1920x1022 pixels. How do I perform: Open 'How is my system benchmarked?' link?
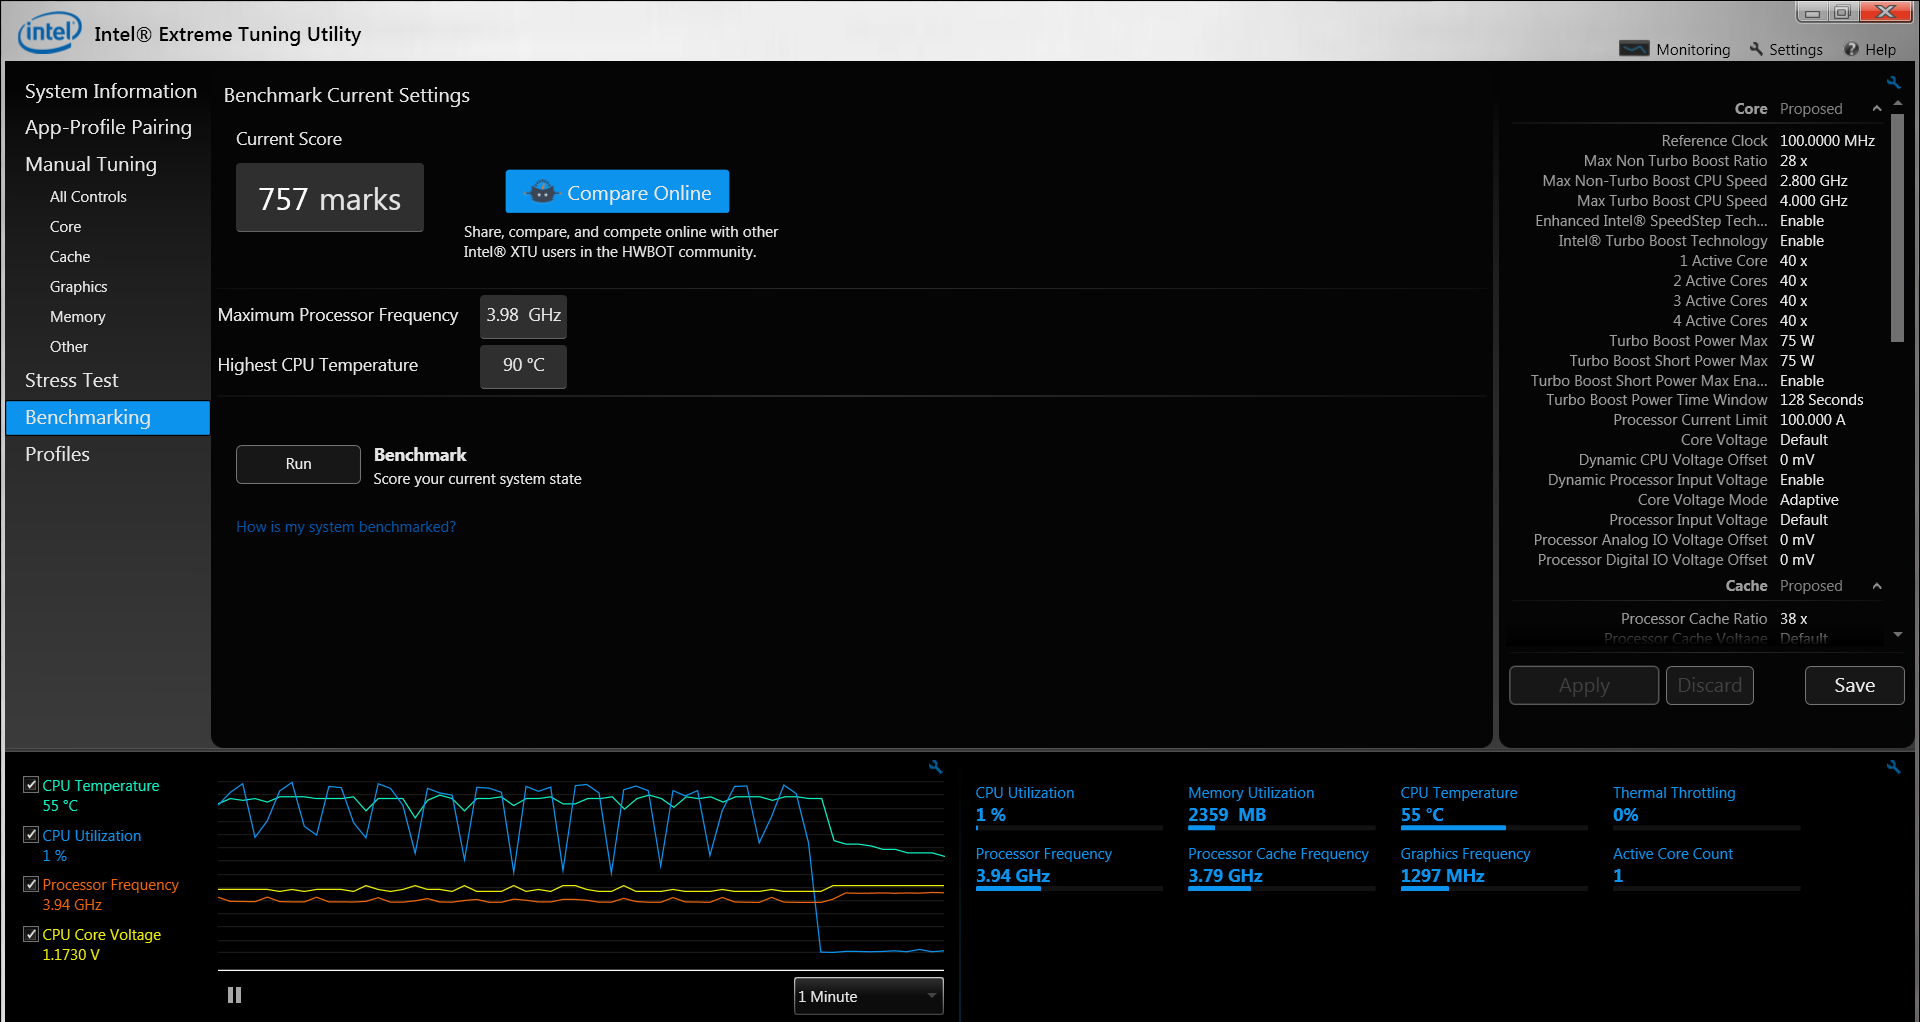click(345, 527)
